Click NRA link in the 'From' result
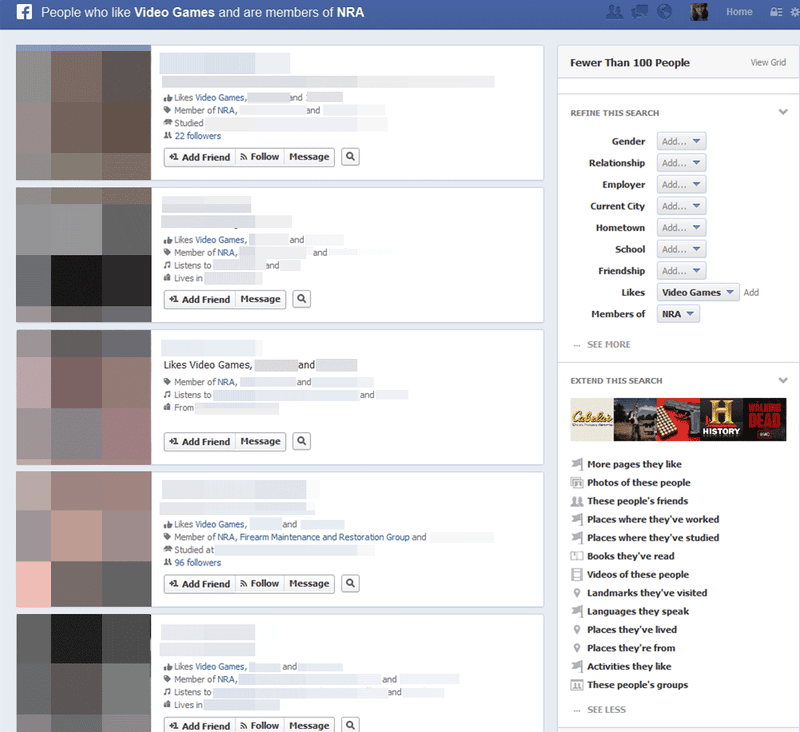The width and height of the screenshot is (800, 732). coord(227,382)
